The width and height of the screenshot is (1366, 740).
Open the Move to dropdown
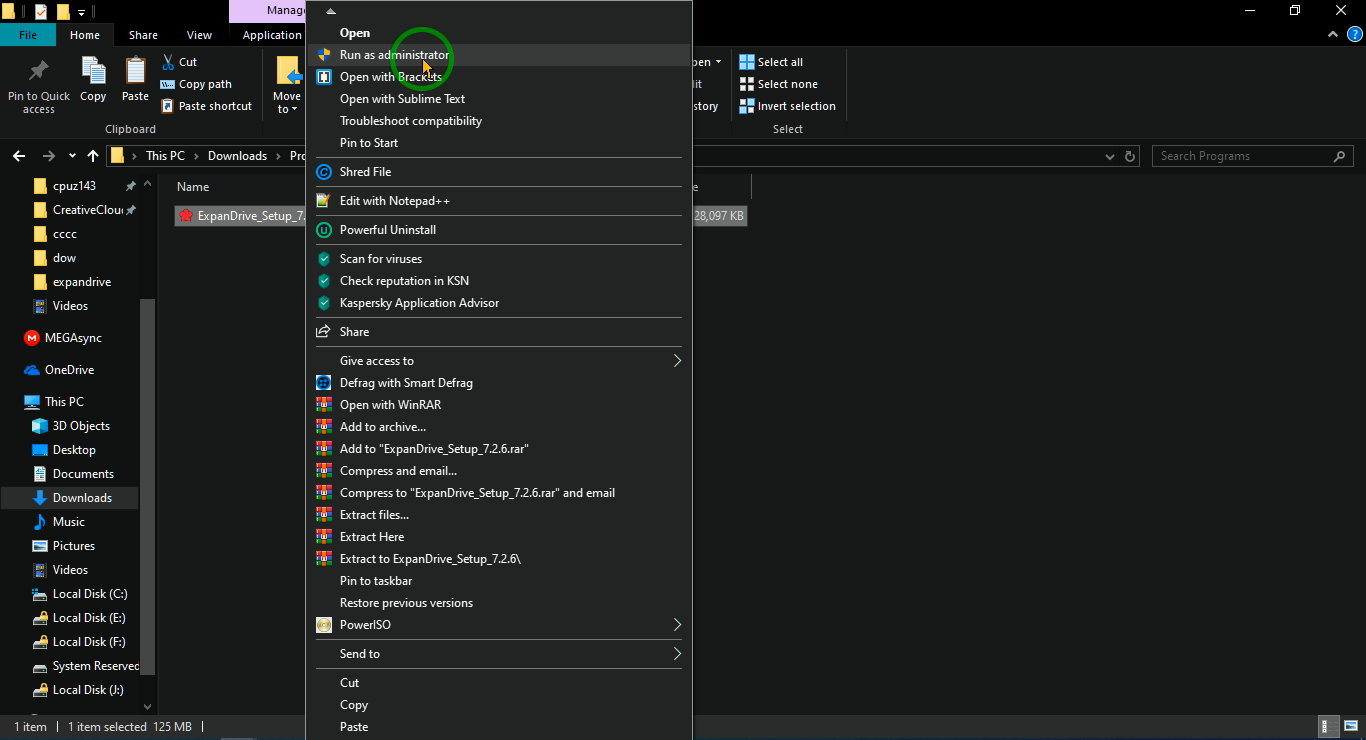287,85
